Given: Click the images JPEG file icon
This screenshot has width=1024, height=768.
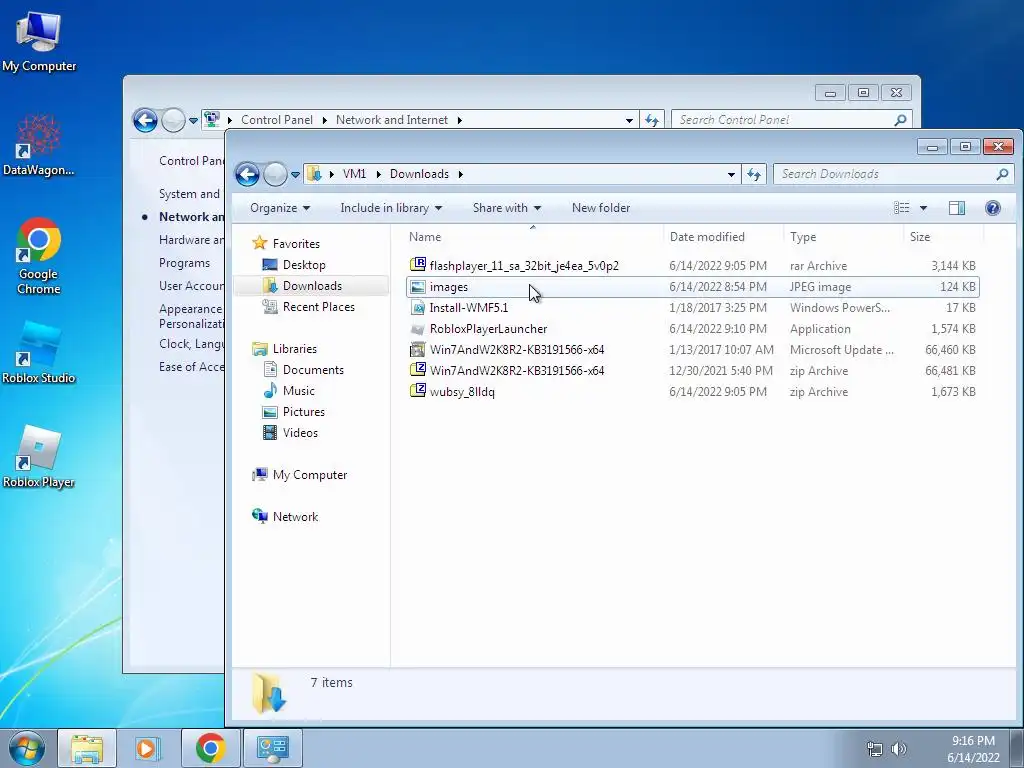Looking at the screenshot, I should click(x=418, y=287).
